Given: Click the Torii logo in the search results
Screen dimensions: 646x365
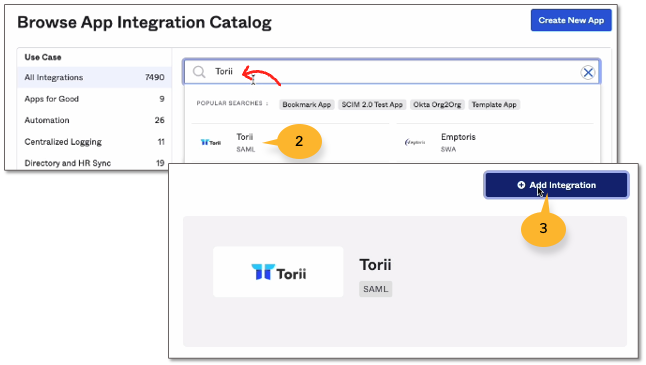Looking at the screenshot, I should click(x=211, y=142).
